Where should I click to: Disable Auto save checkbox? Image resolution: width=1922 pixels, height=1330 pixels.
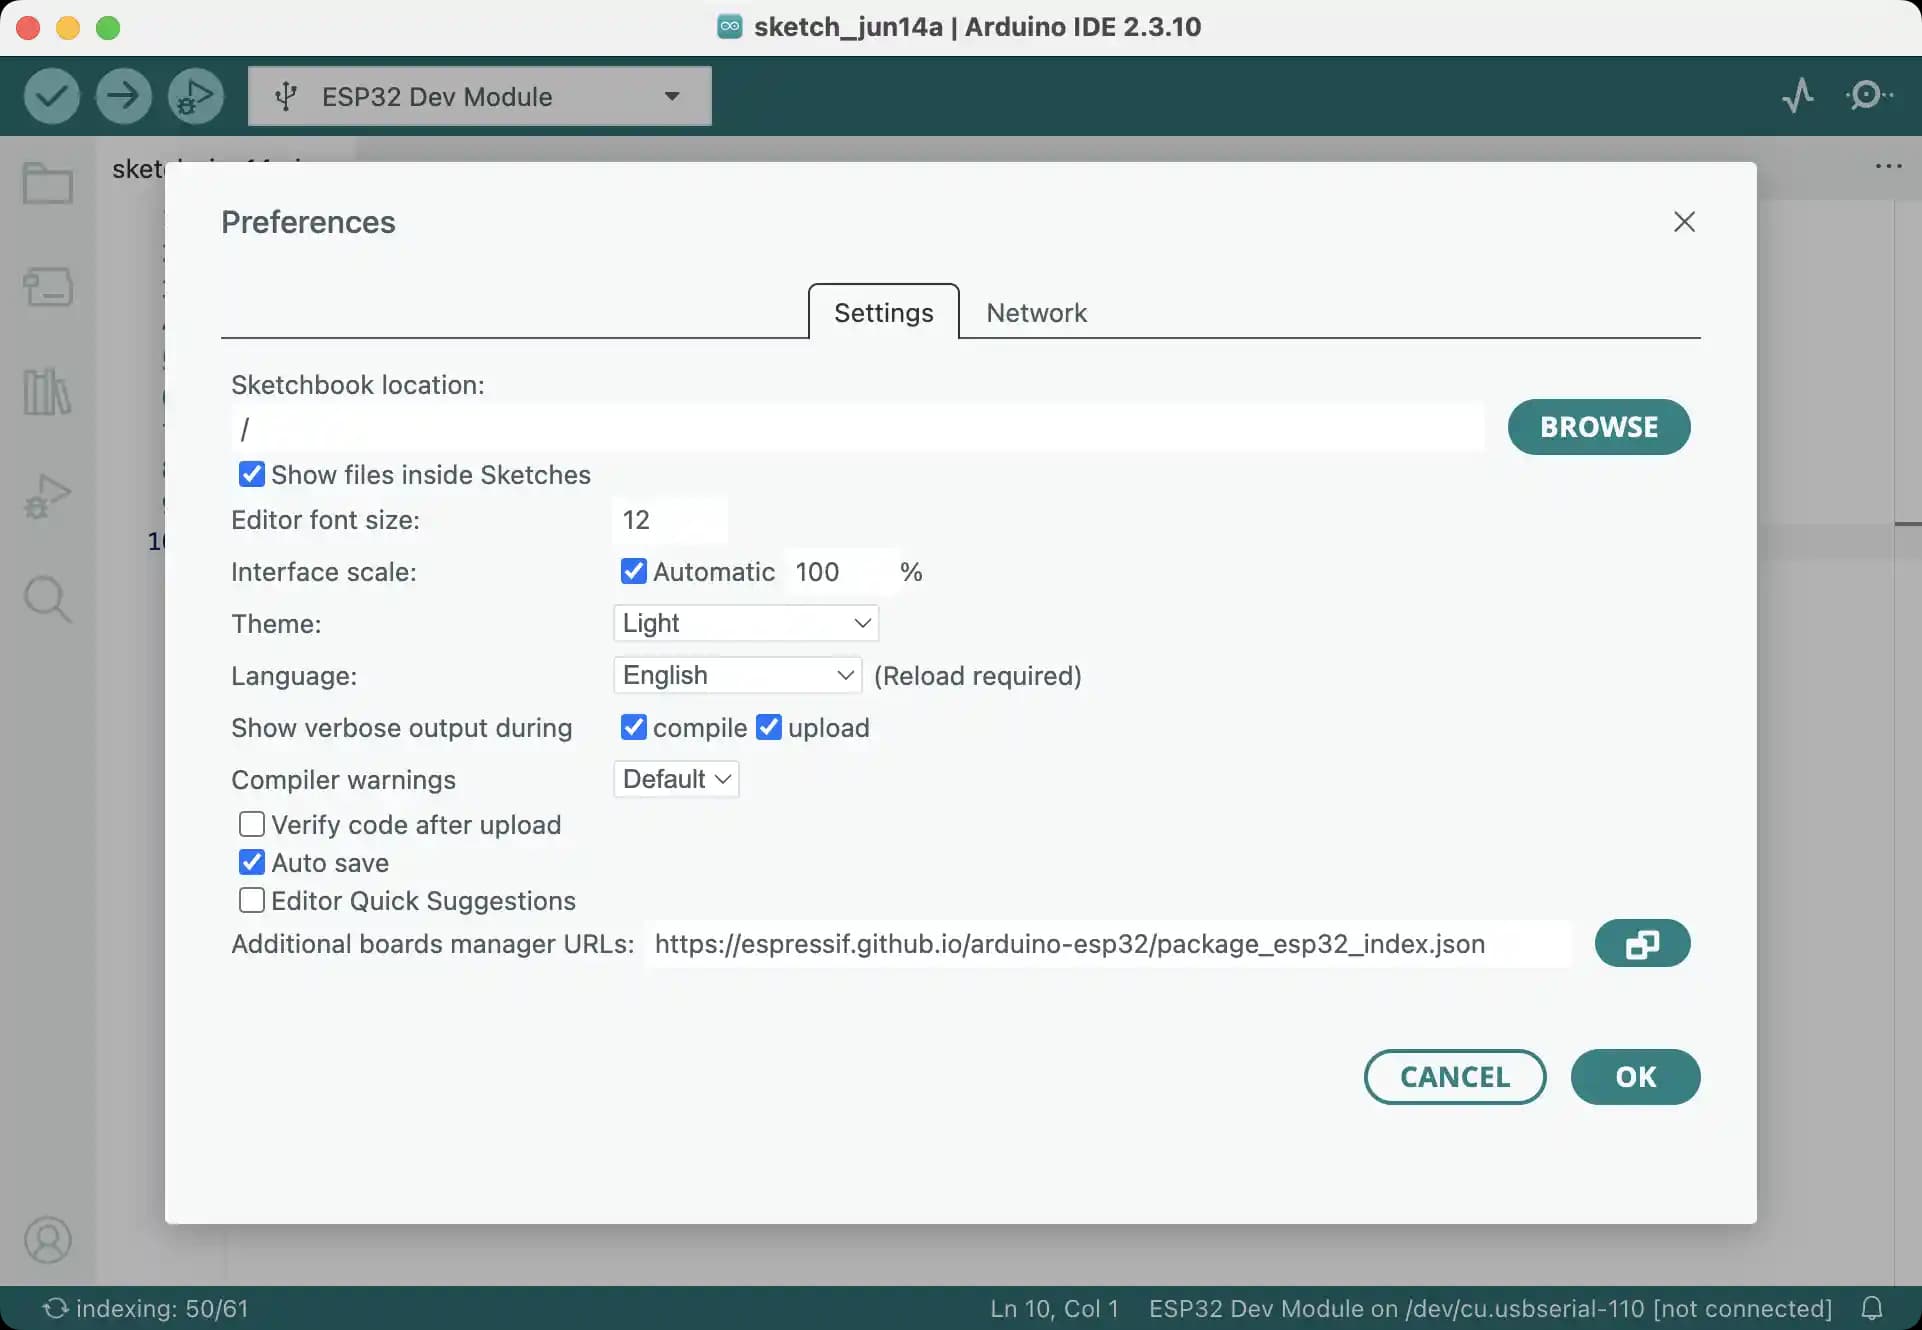pos(252,862)
